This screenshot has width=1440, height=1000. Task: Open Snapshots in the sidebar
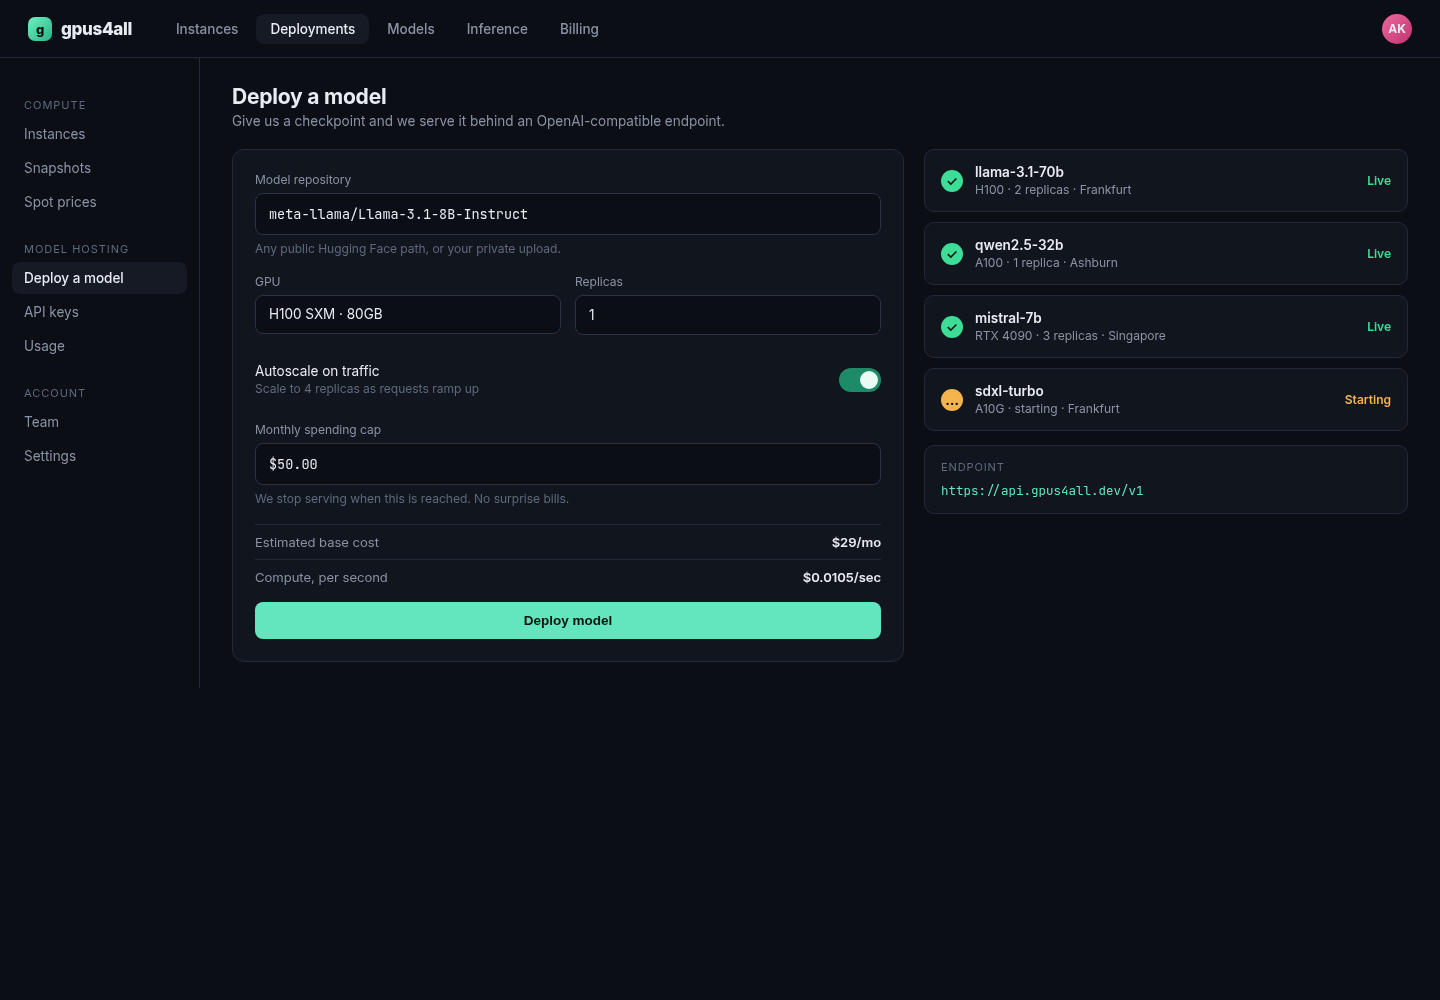tap(99, 168)
